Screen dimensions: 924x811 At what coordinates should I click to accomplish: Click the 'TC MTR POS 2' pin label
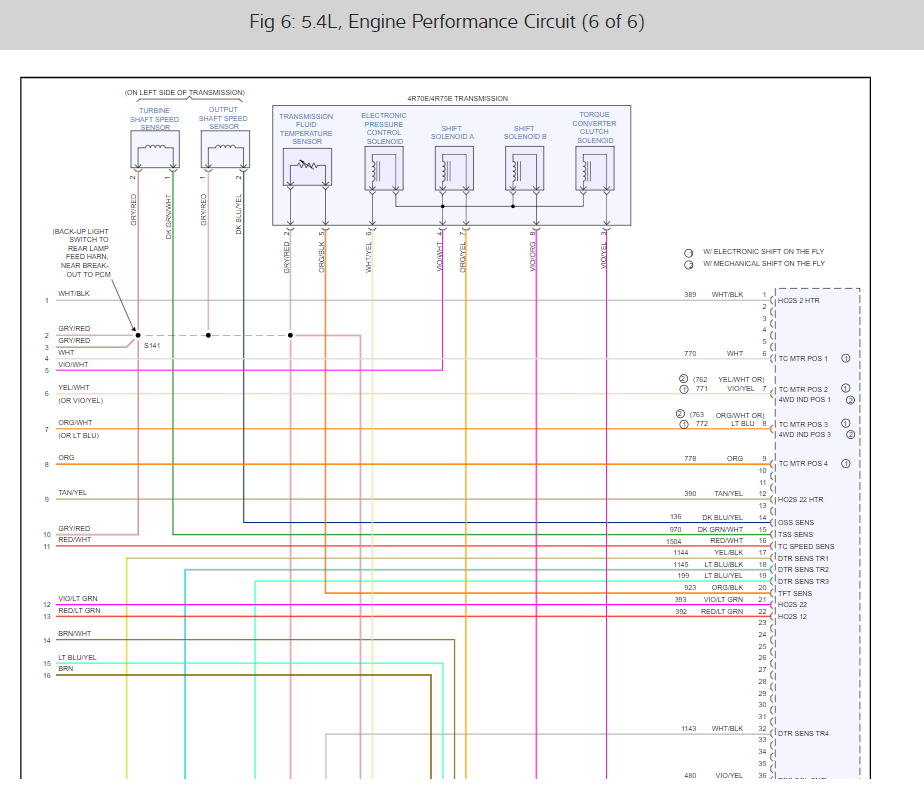pos(803,390)
